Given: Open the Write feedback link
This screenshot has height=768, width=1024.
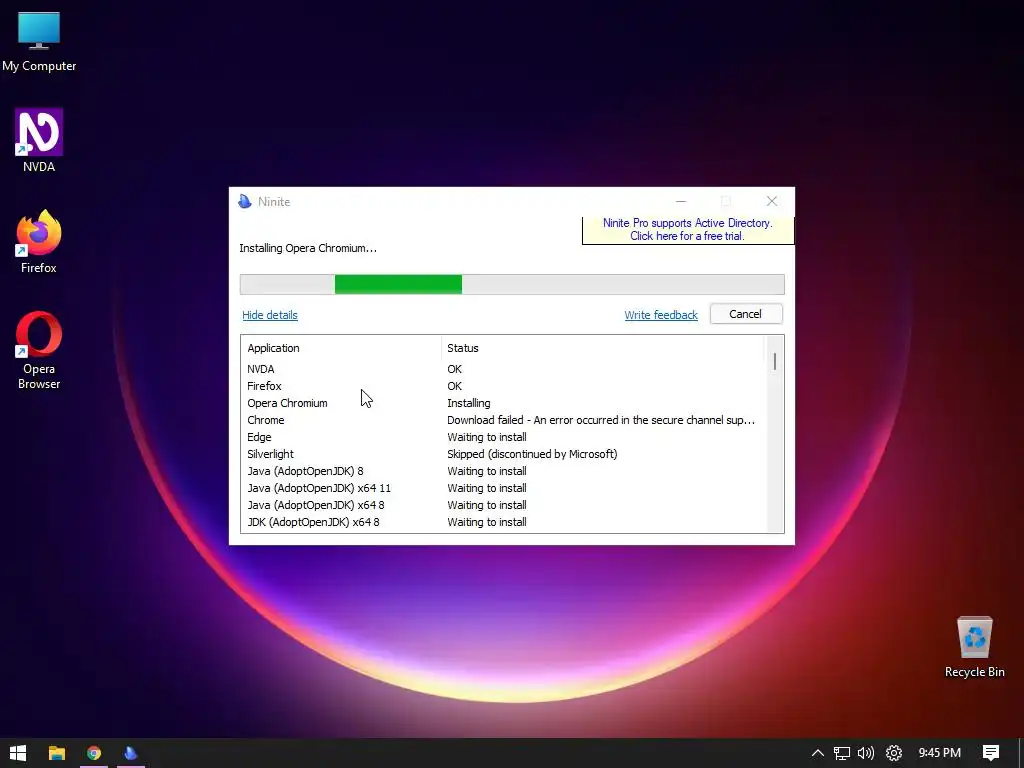Looking at the screenshot, I should (x=661, y=315).
